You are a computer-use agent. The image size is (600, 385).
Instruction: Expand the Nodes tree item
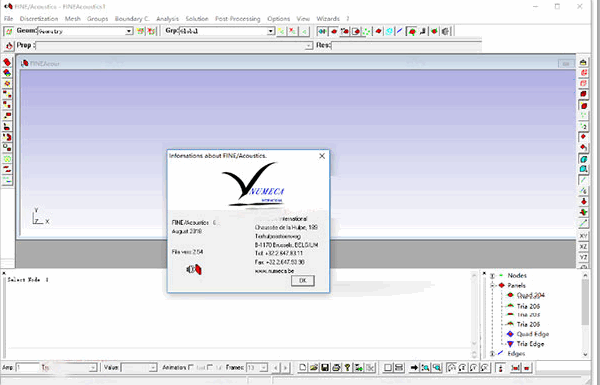492,276
